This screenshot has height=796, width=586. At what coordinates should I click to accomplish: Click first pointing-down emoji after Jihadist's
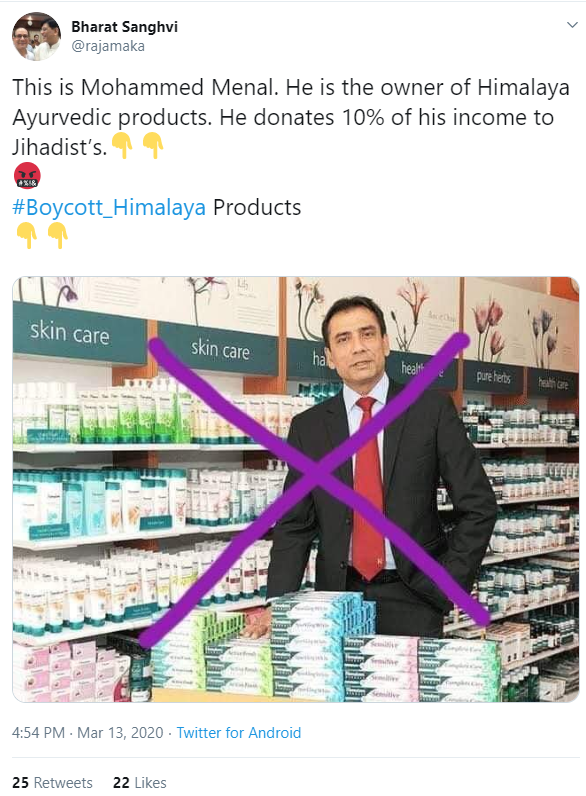coord(122,146)
